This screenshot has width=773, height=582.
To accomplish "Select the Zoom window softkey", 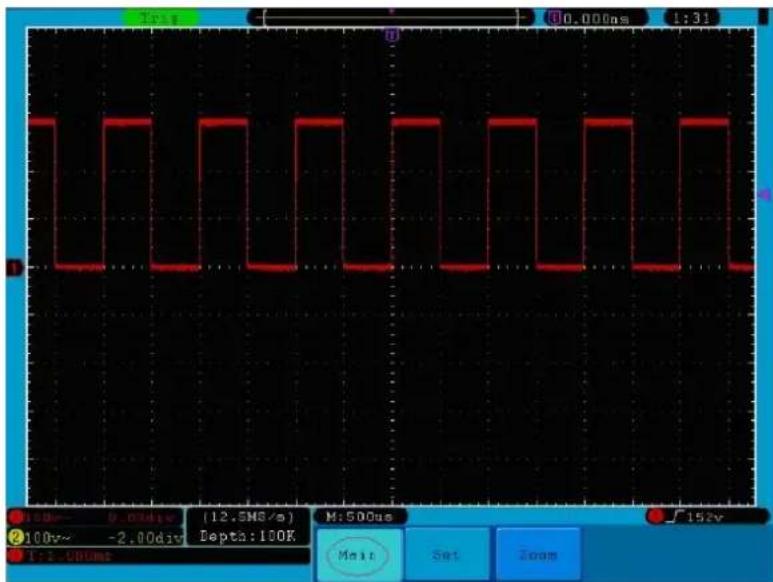I will (x=538, y=555).
